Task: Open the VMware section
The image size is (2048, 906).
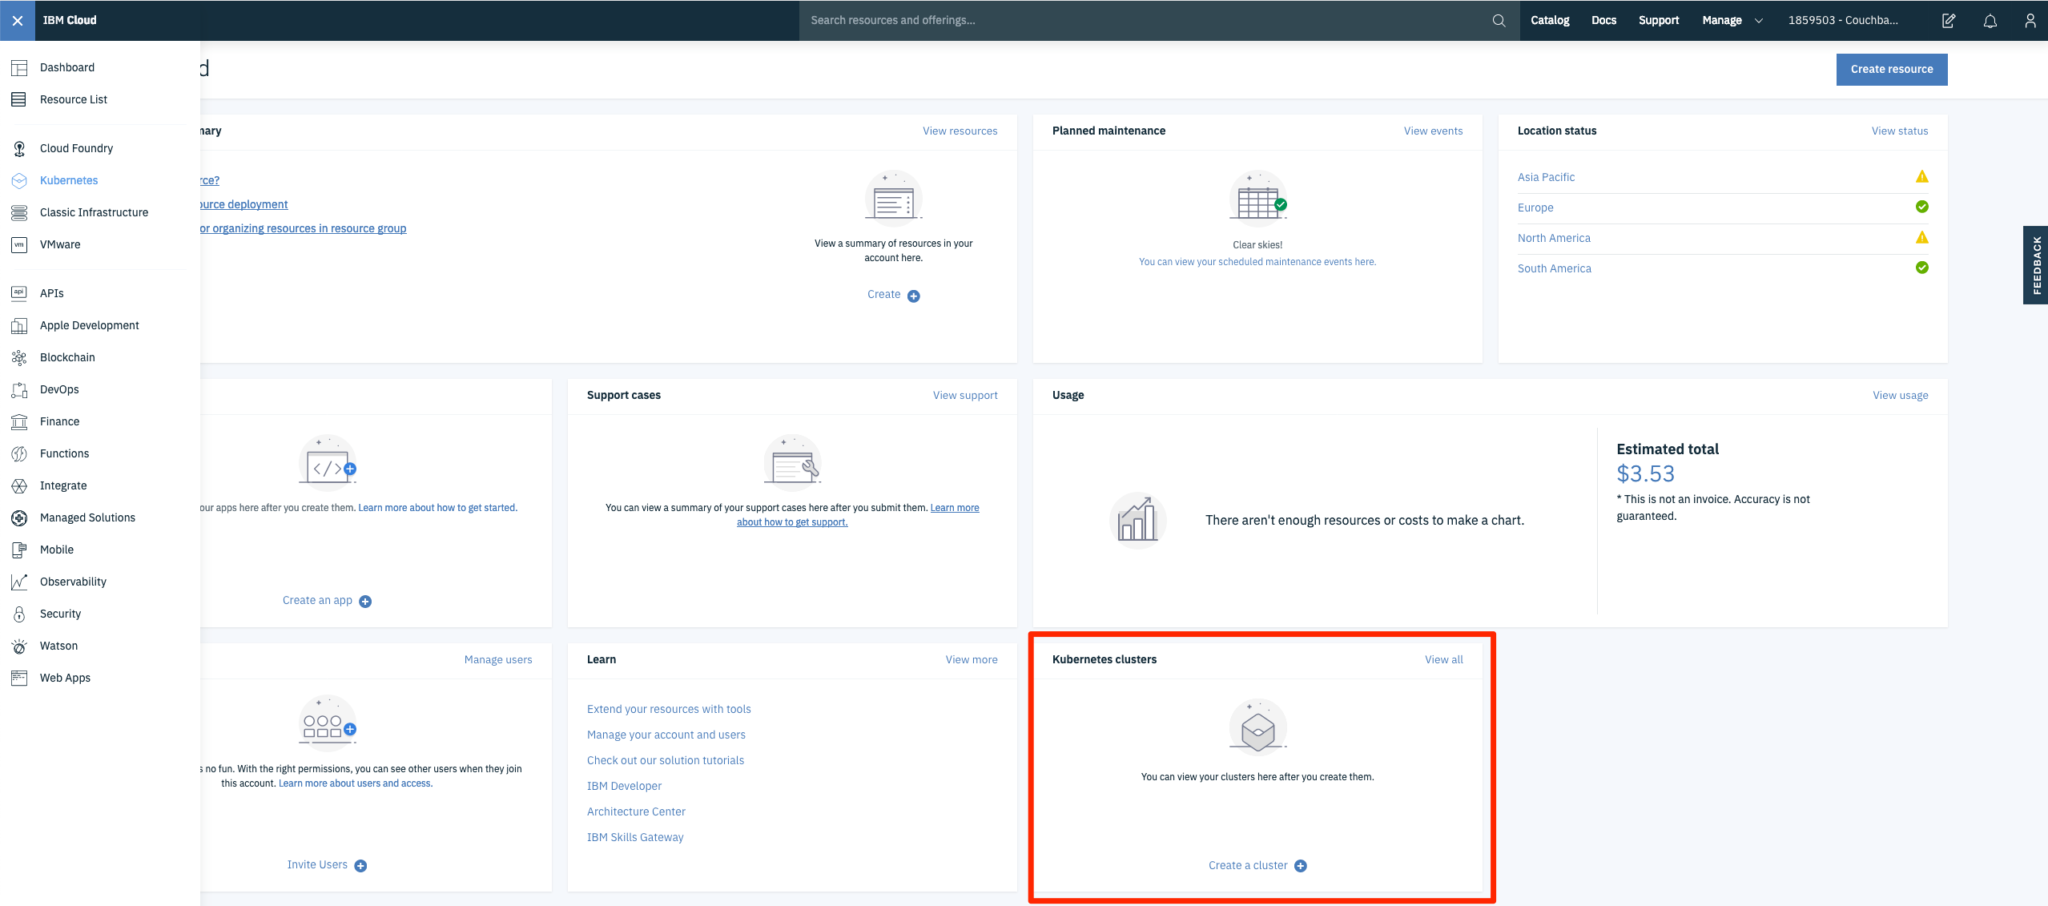Action: coord(61,244)
